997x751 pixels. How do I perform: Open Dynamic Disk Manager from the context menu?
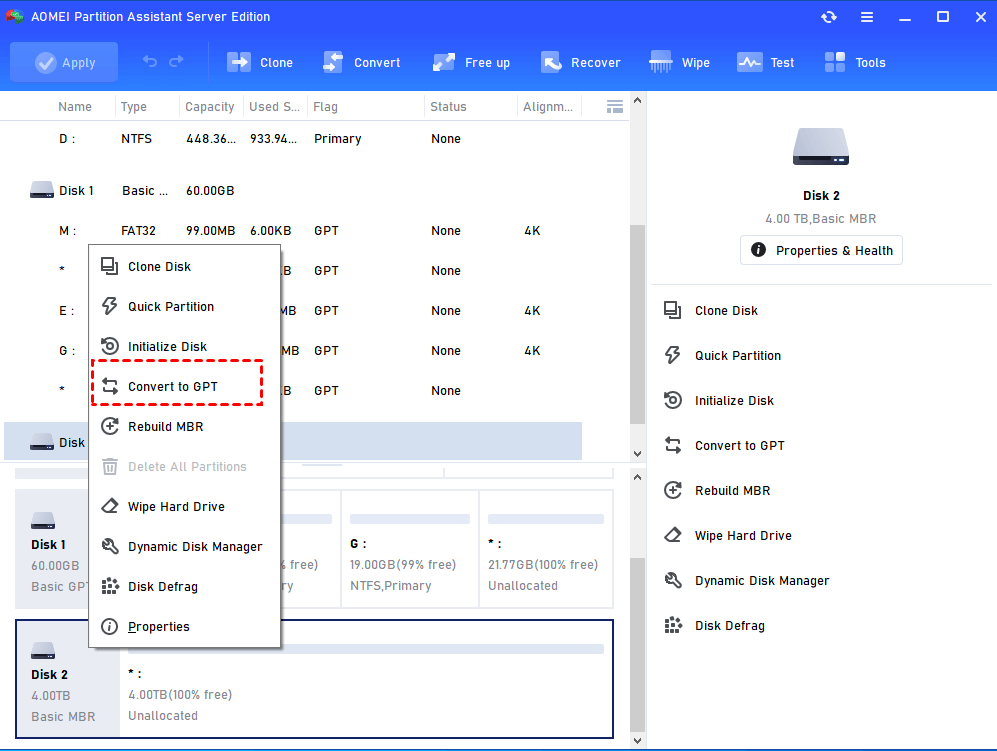[x=184, y=547]
